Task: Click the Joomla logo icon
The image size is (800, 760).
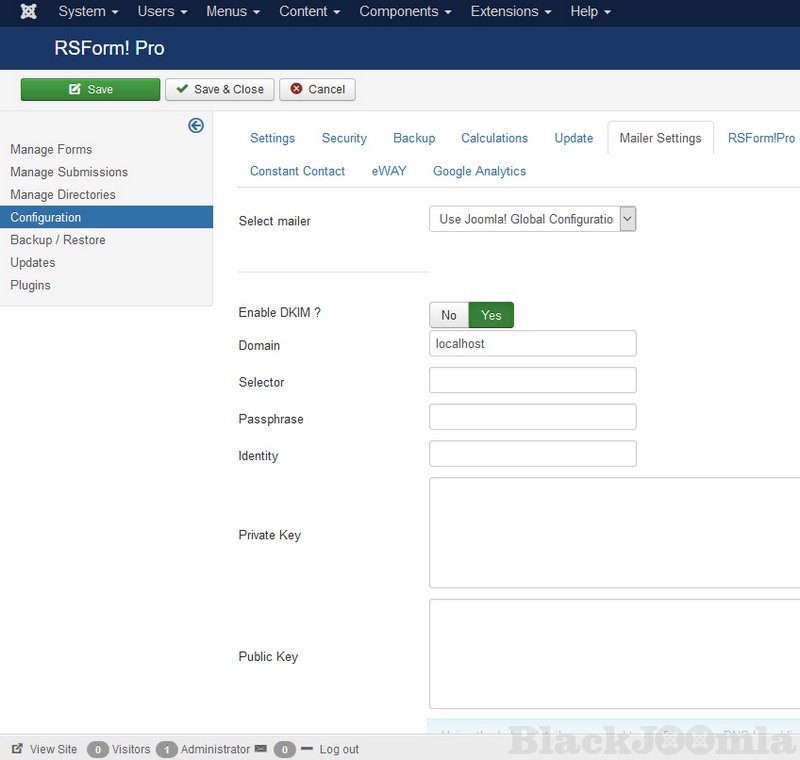Action: pyautogui.click(x=29, y=12)
